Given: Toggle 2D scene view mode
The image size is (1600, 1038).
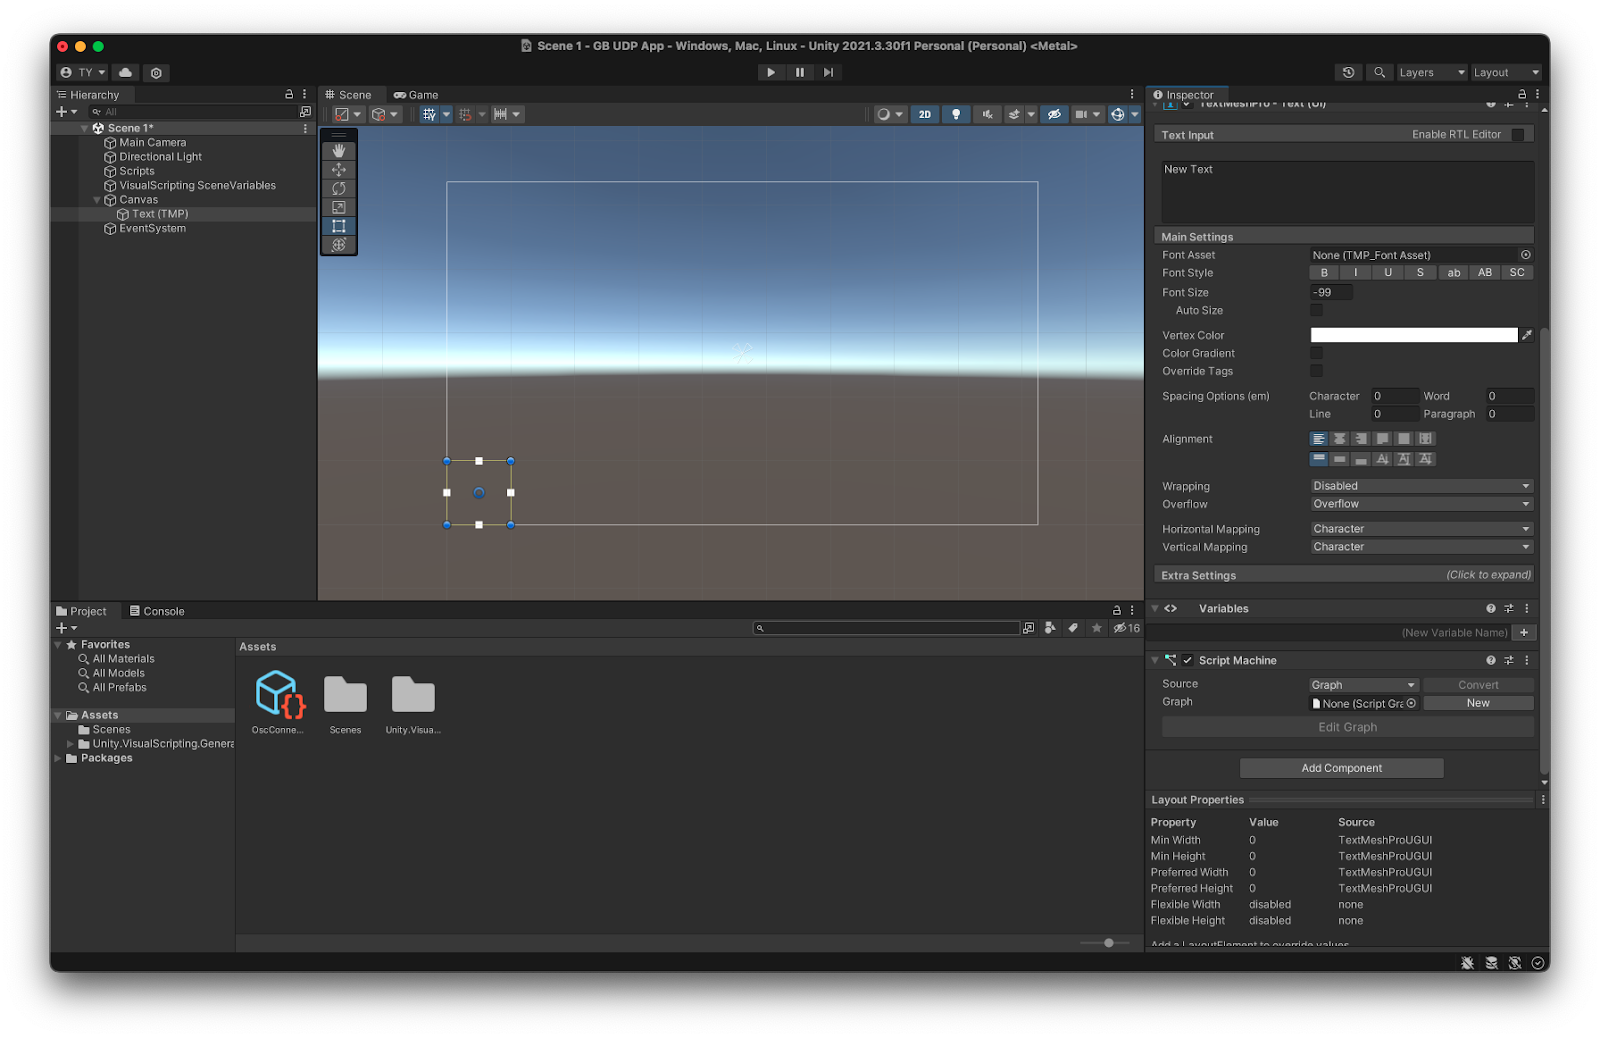Looking at the screenshot, I should click(x=925, y=114).
